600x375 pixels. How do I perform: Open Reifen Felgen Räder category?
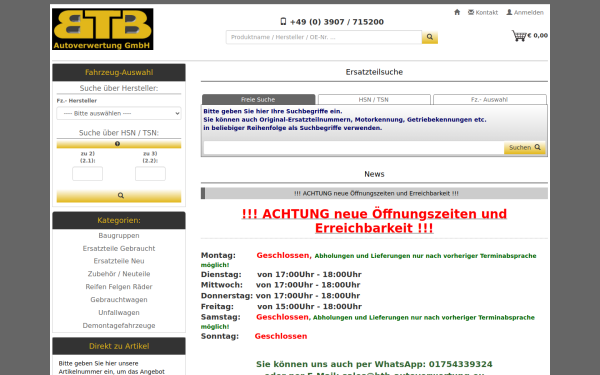pos(119,287)
